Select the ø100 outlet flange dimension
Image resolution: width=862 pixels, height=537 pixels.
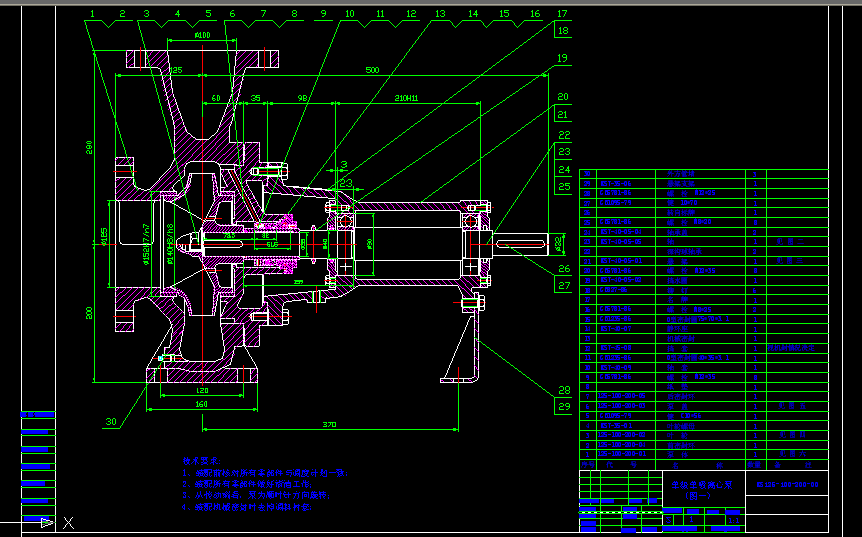pos(202,36)
